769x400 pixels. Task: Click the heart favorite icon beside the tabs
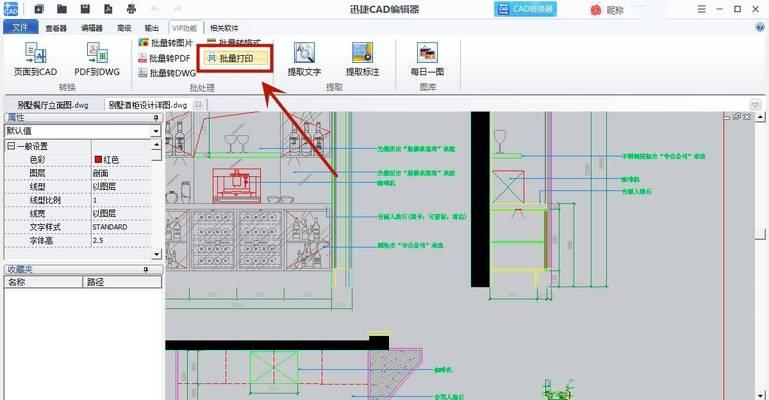[755, 104]
